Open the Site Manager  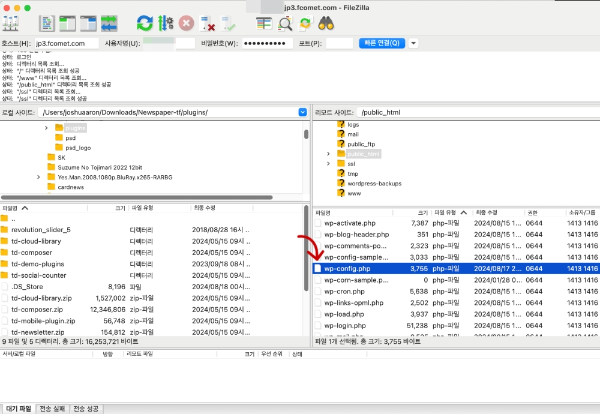pos(10,24)
